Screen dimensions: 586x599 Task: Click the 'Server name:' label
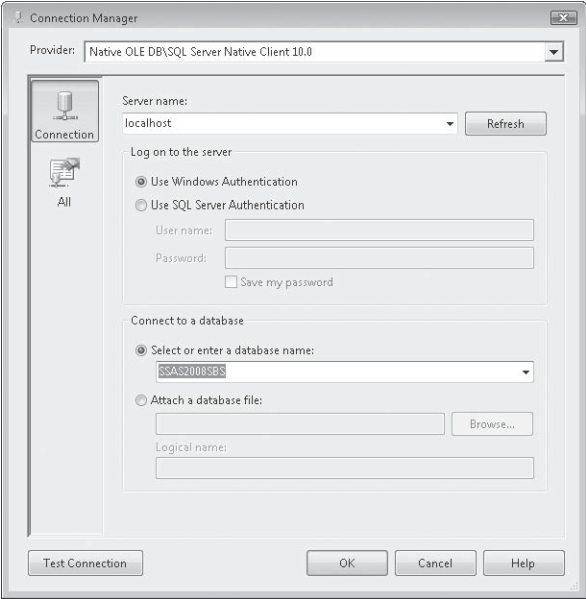point(155,101)
